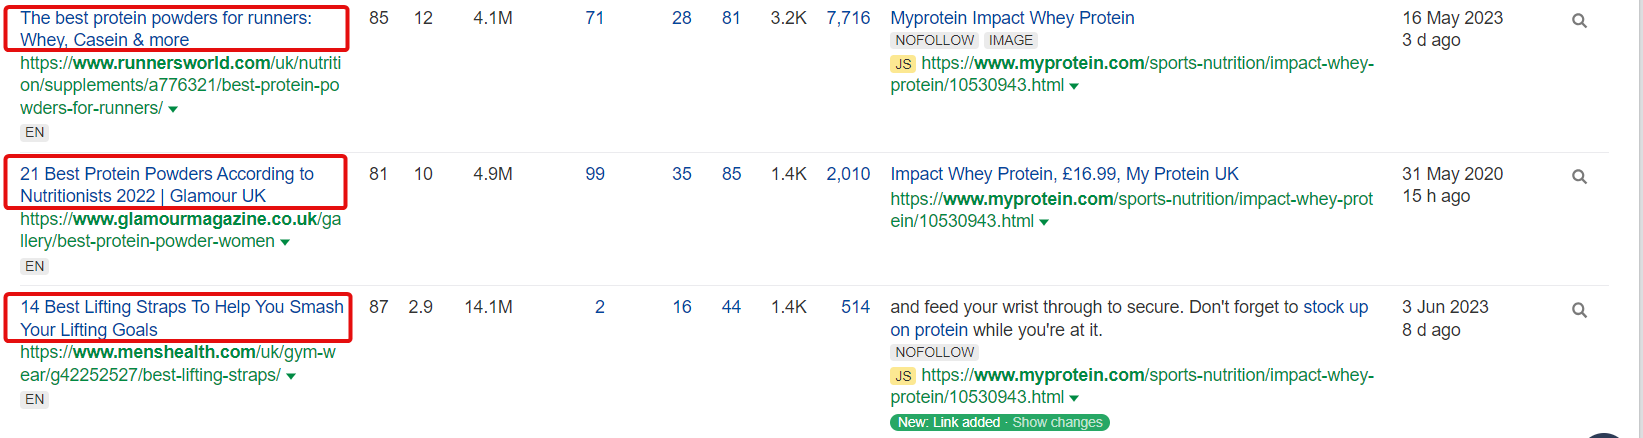Click 'Show changes' in the green New Link badge

(x=1057, y=422)
